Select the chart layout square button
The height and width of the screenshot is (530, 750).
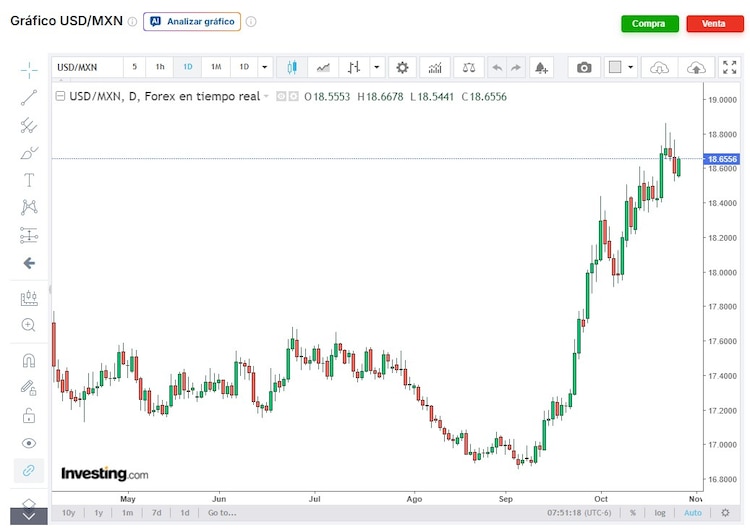tap(615, 67)
